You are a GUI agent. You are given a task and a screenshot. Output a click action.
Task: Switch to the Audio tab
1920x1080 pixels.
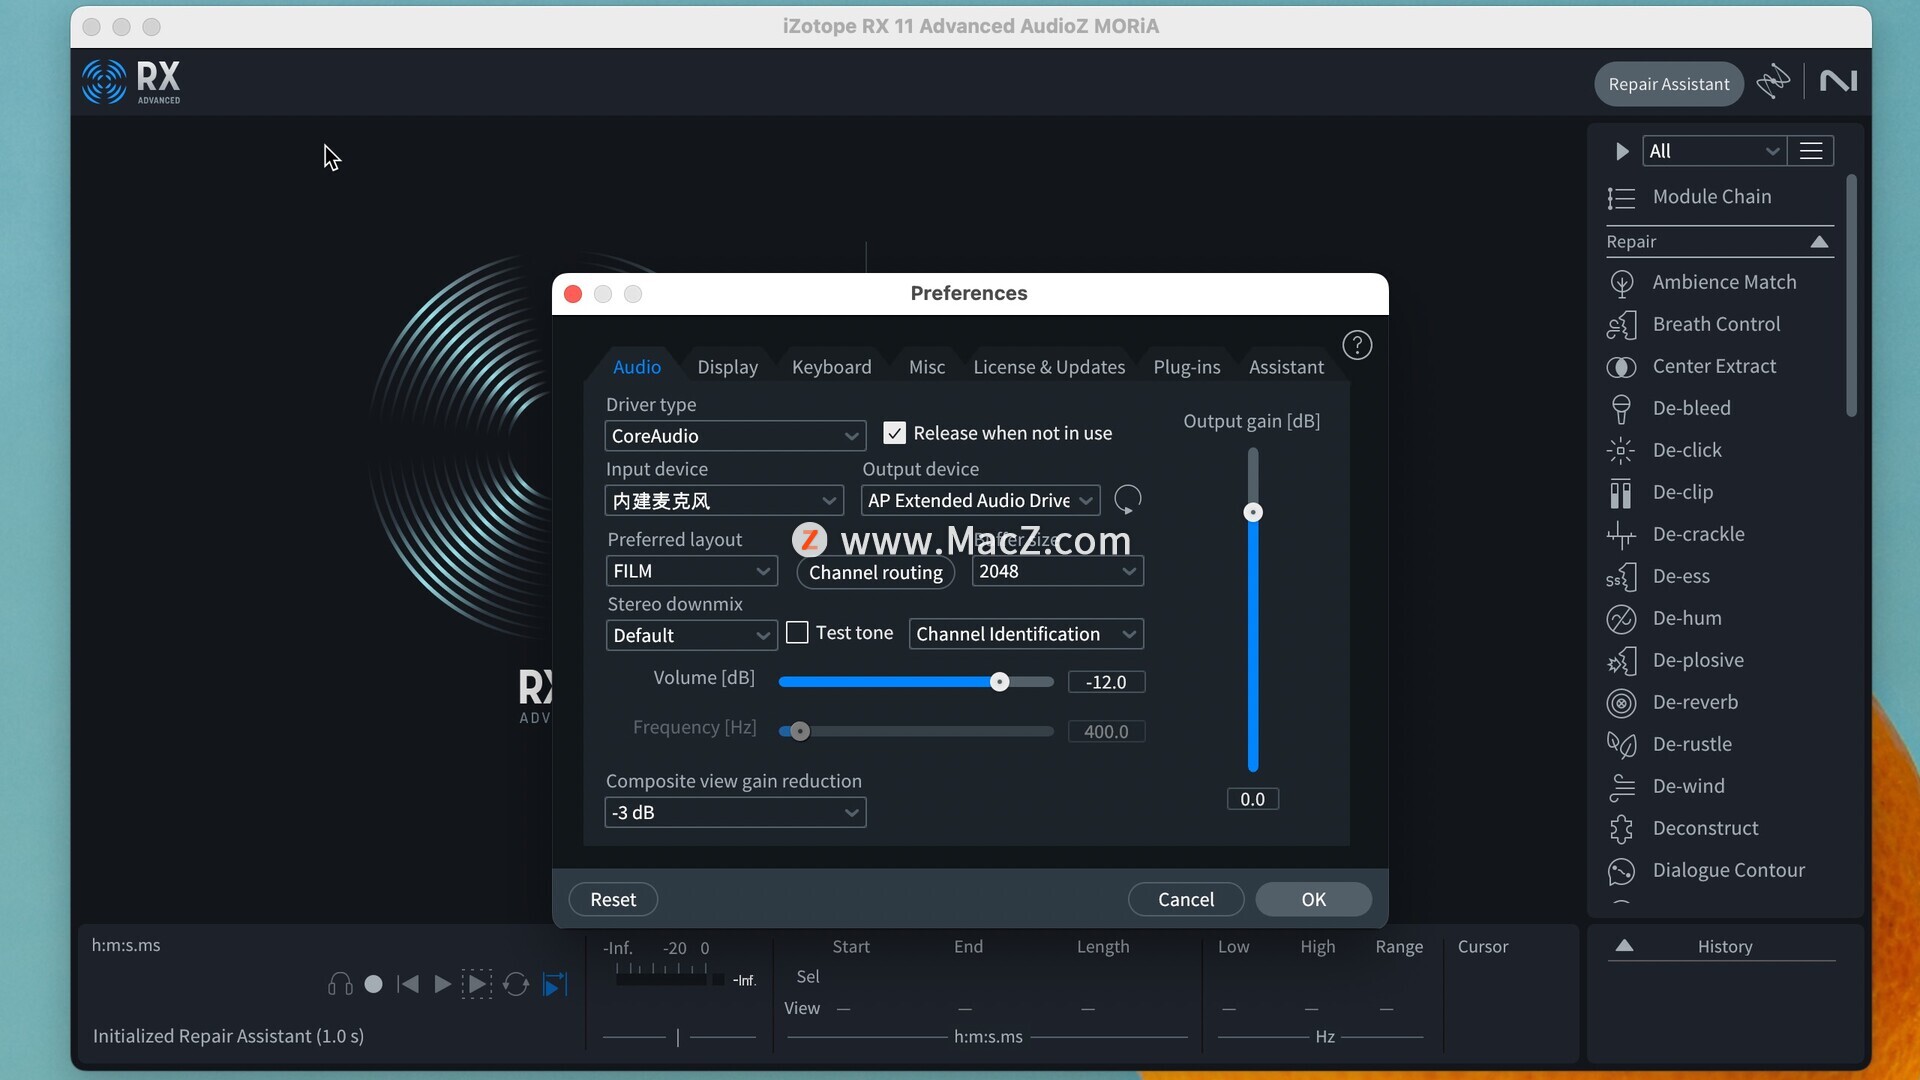coord(636,367)
